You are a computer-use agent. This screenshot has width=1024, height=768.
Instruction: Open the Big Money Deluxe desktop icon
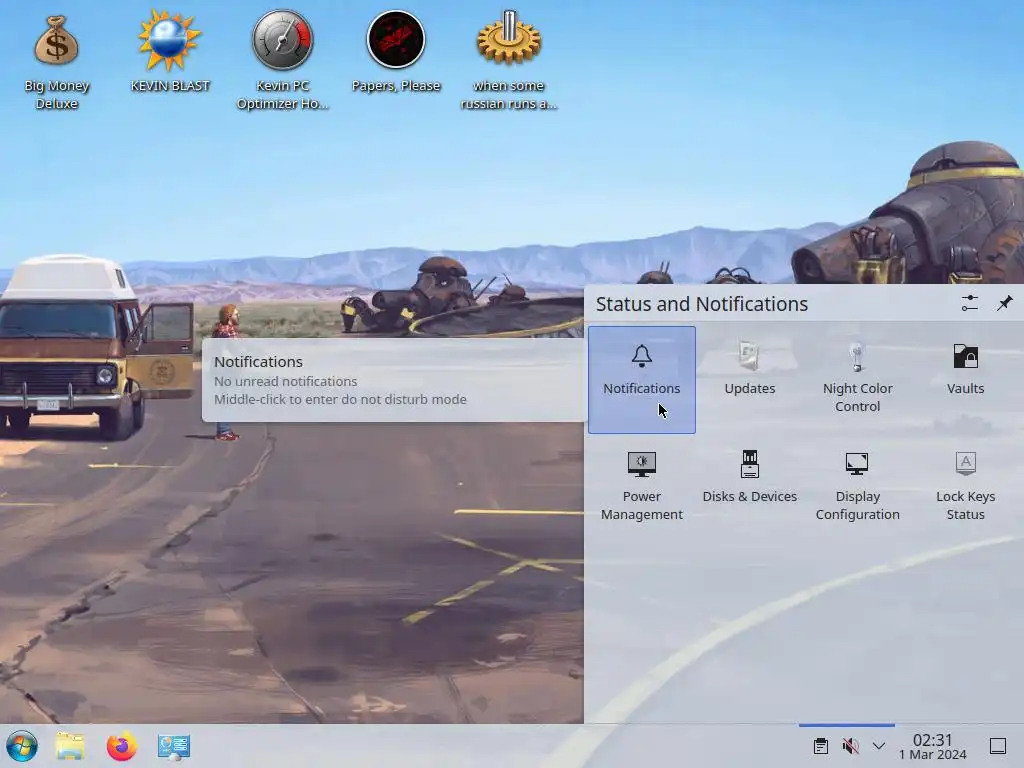coord(57,62)
